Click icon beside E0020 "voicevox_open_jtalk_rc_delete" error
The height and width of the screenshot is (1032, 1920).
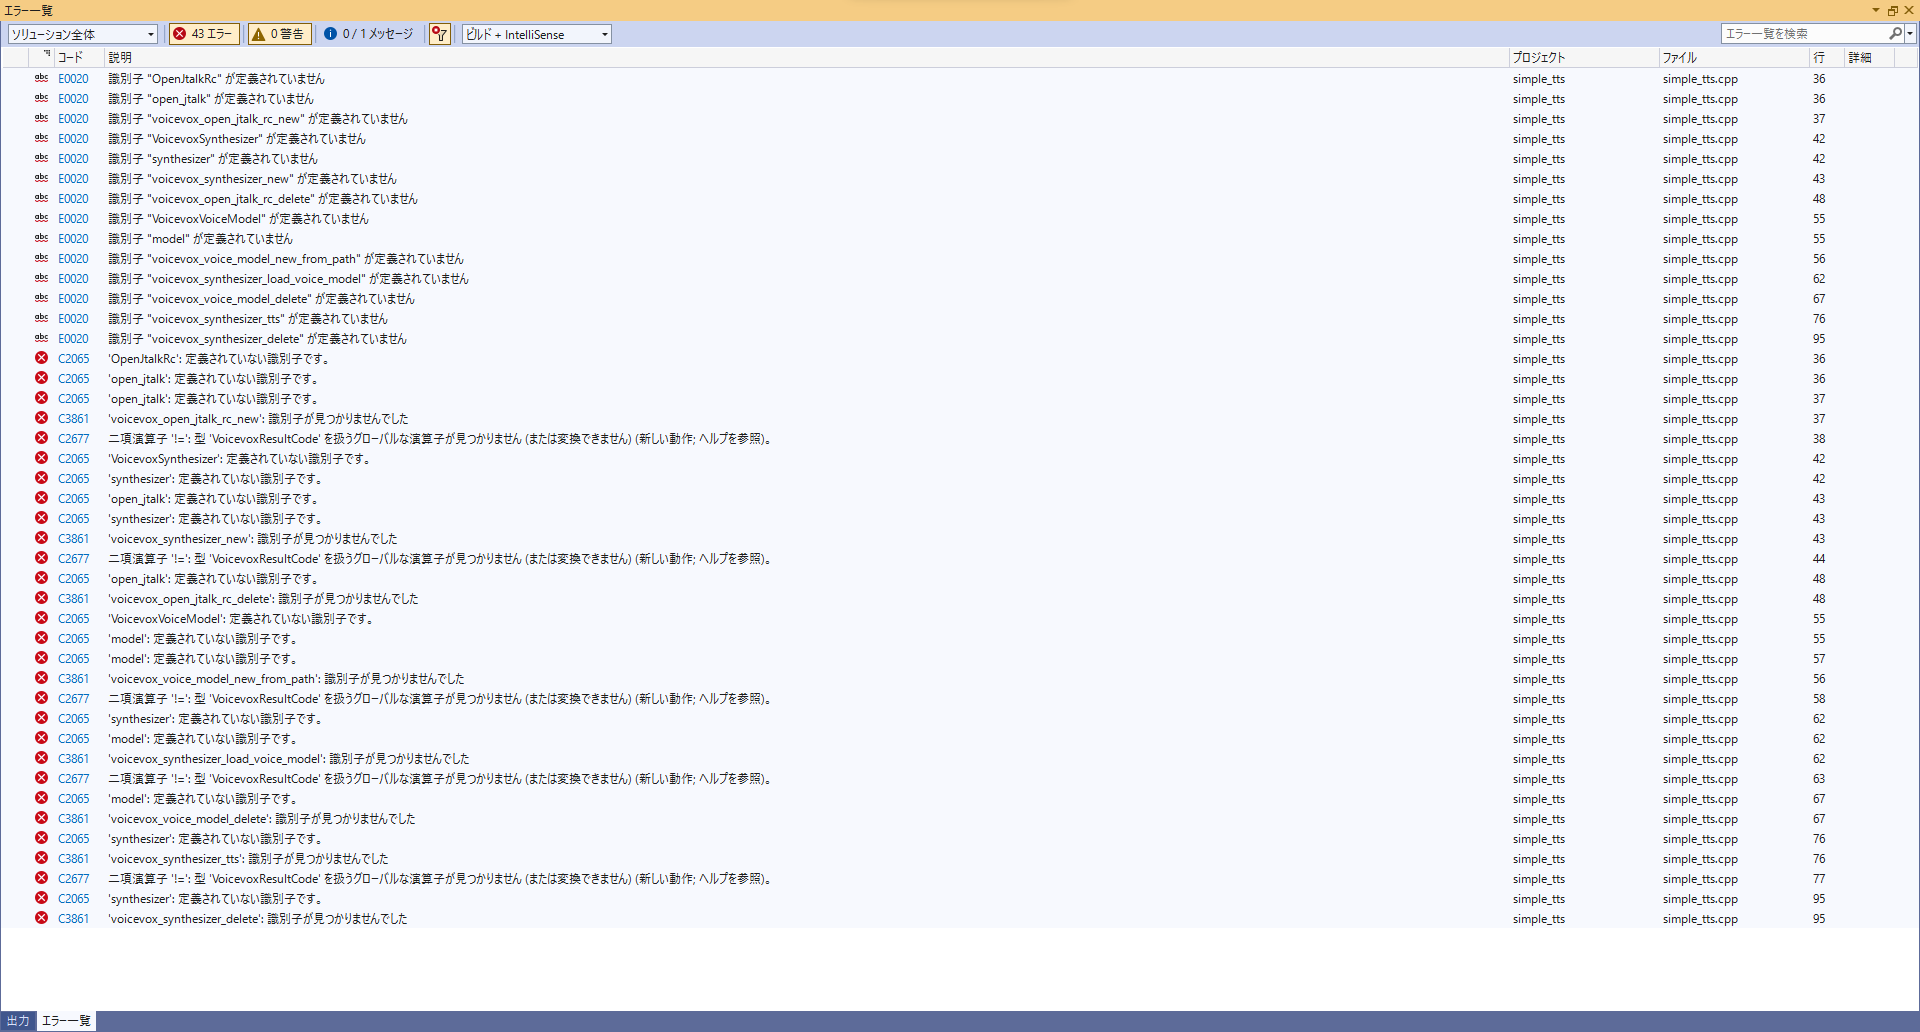pyautogui.click(x=41, y=198)
